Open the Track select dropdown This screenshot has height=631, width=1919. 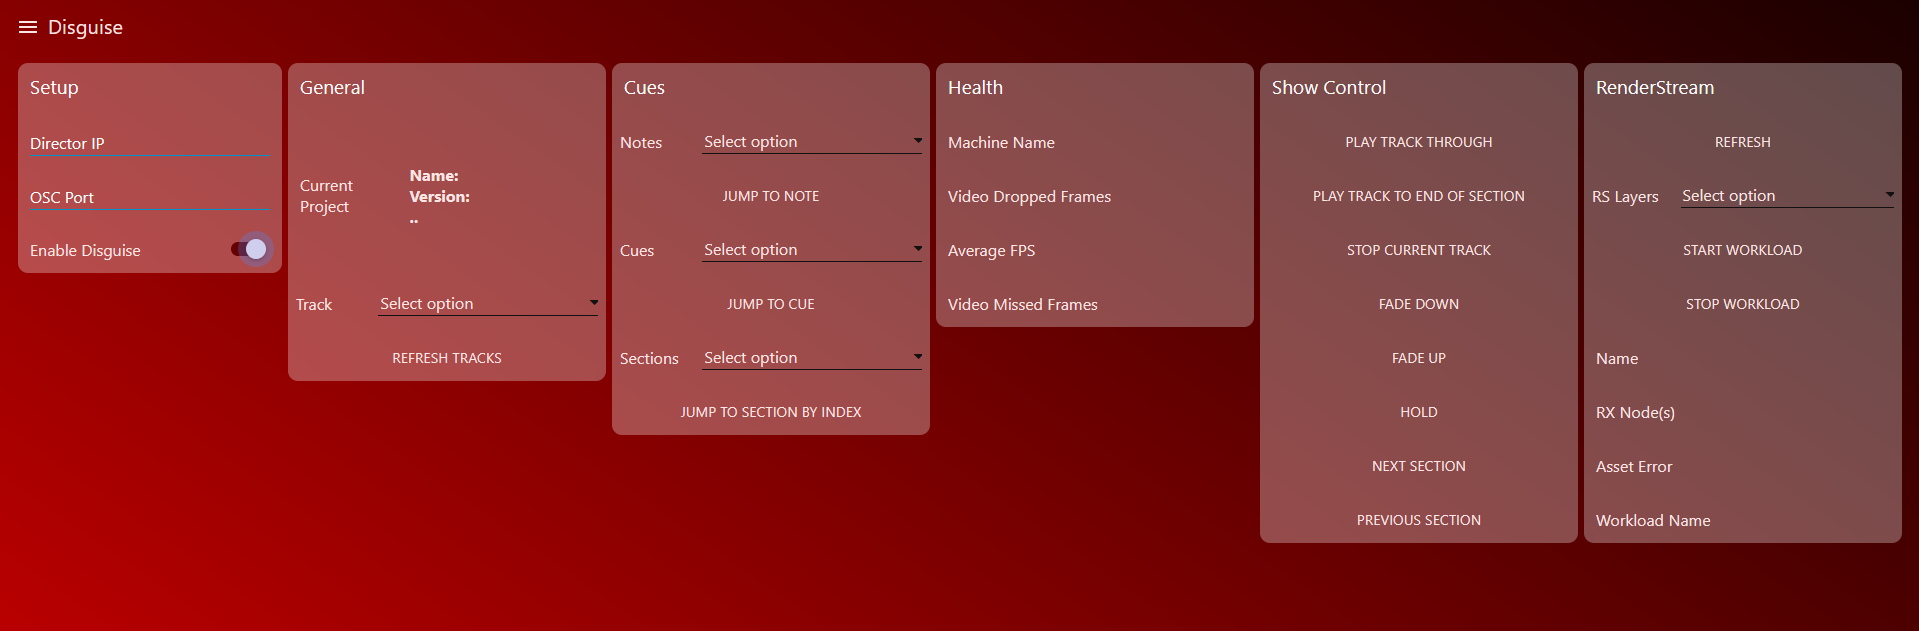(488, 304)
